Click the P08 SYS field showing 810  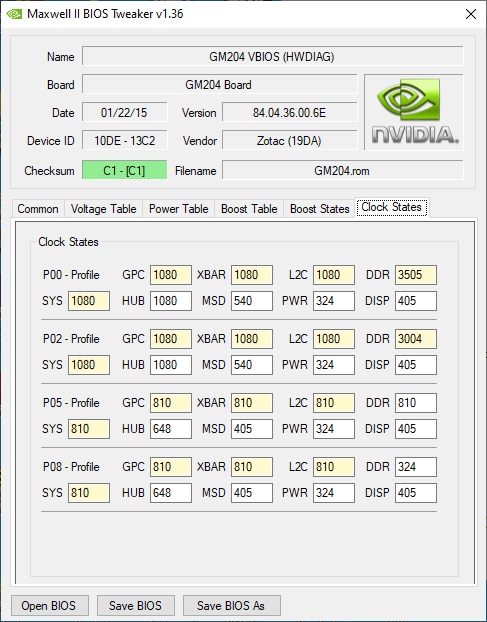point(89,493)
